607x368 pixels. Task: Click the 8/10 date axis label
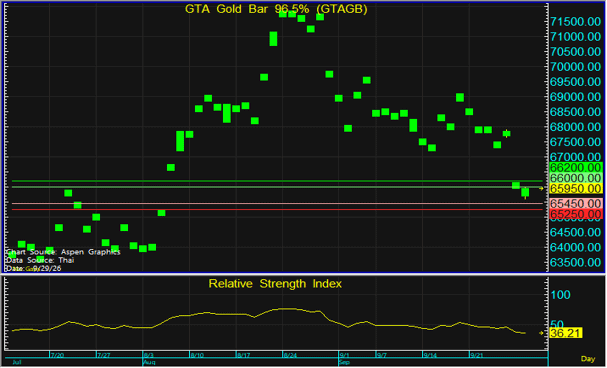197,355
